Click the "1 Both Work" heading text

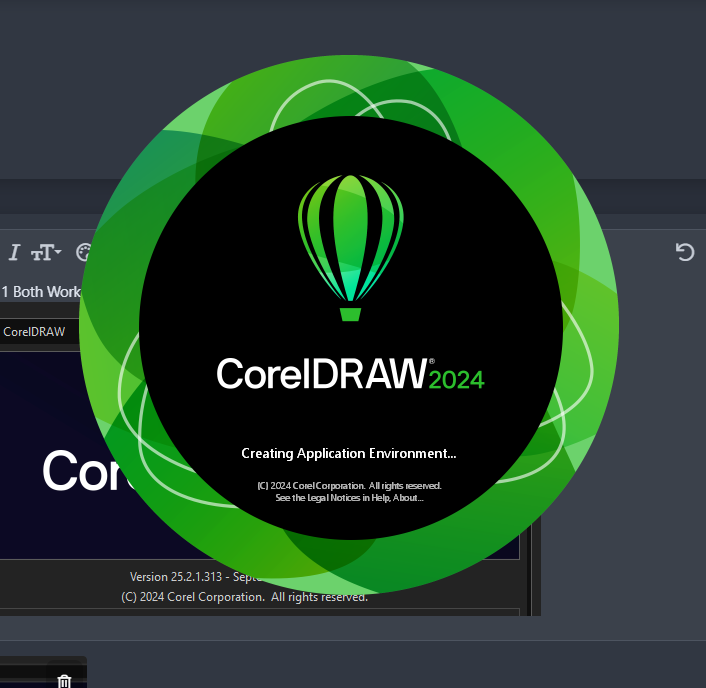[x=41, y=292]
